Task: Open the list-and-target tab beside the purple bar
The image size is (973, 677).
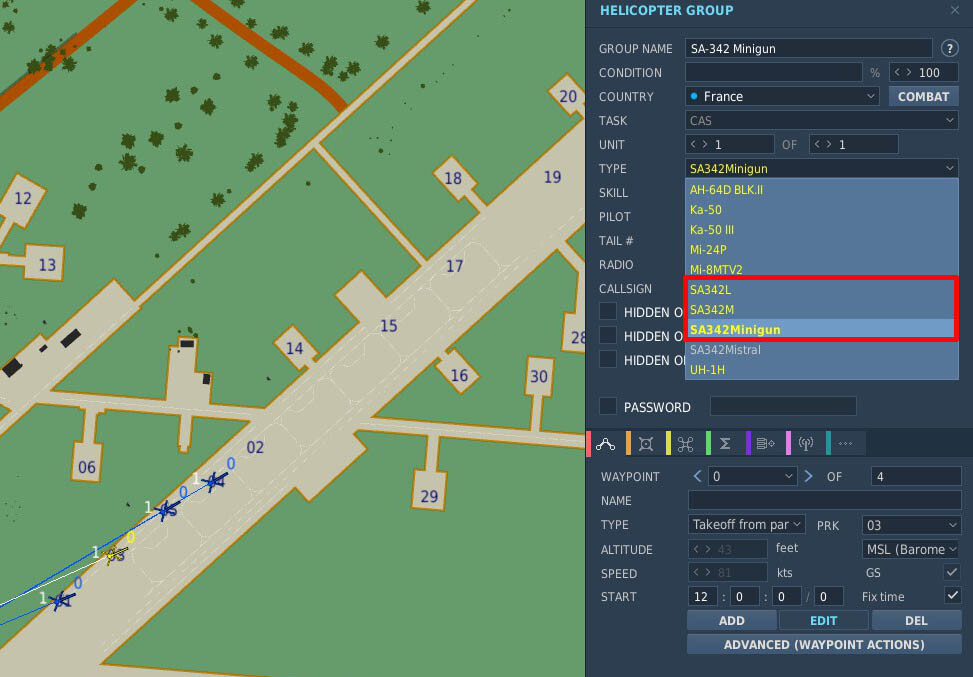Action: (765, 444)
